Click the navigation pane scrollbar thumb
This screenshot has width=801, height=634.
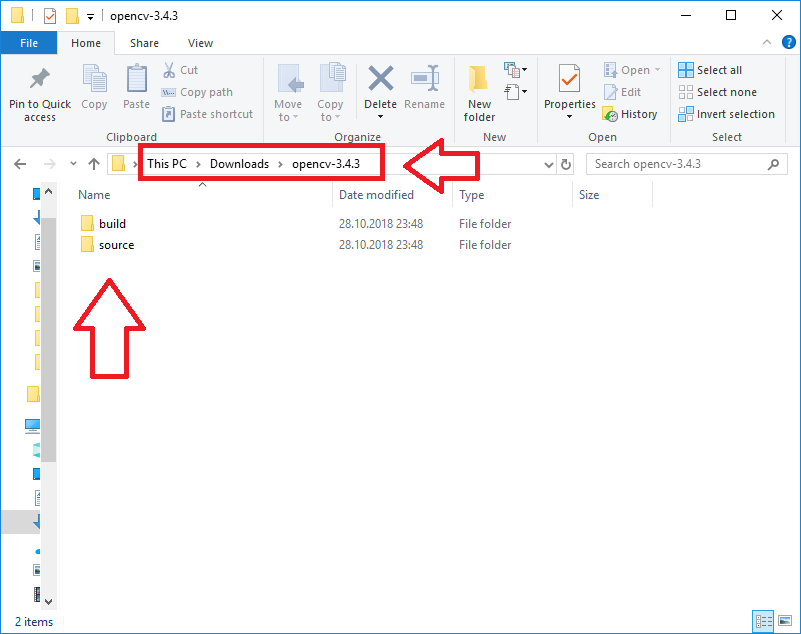[x=49, y=340]
